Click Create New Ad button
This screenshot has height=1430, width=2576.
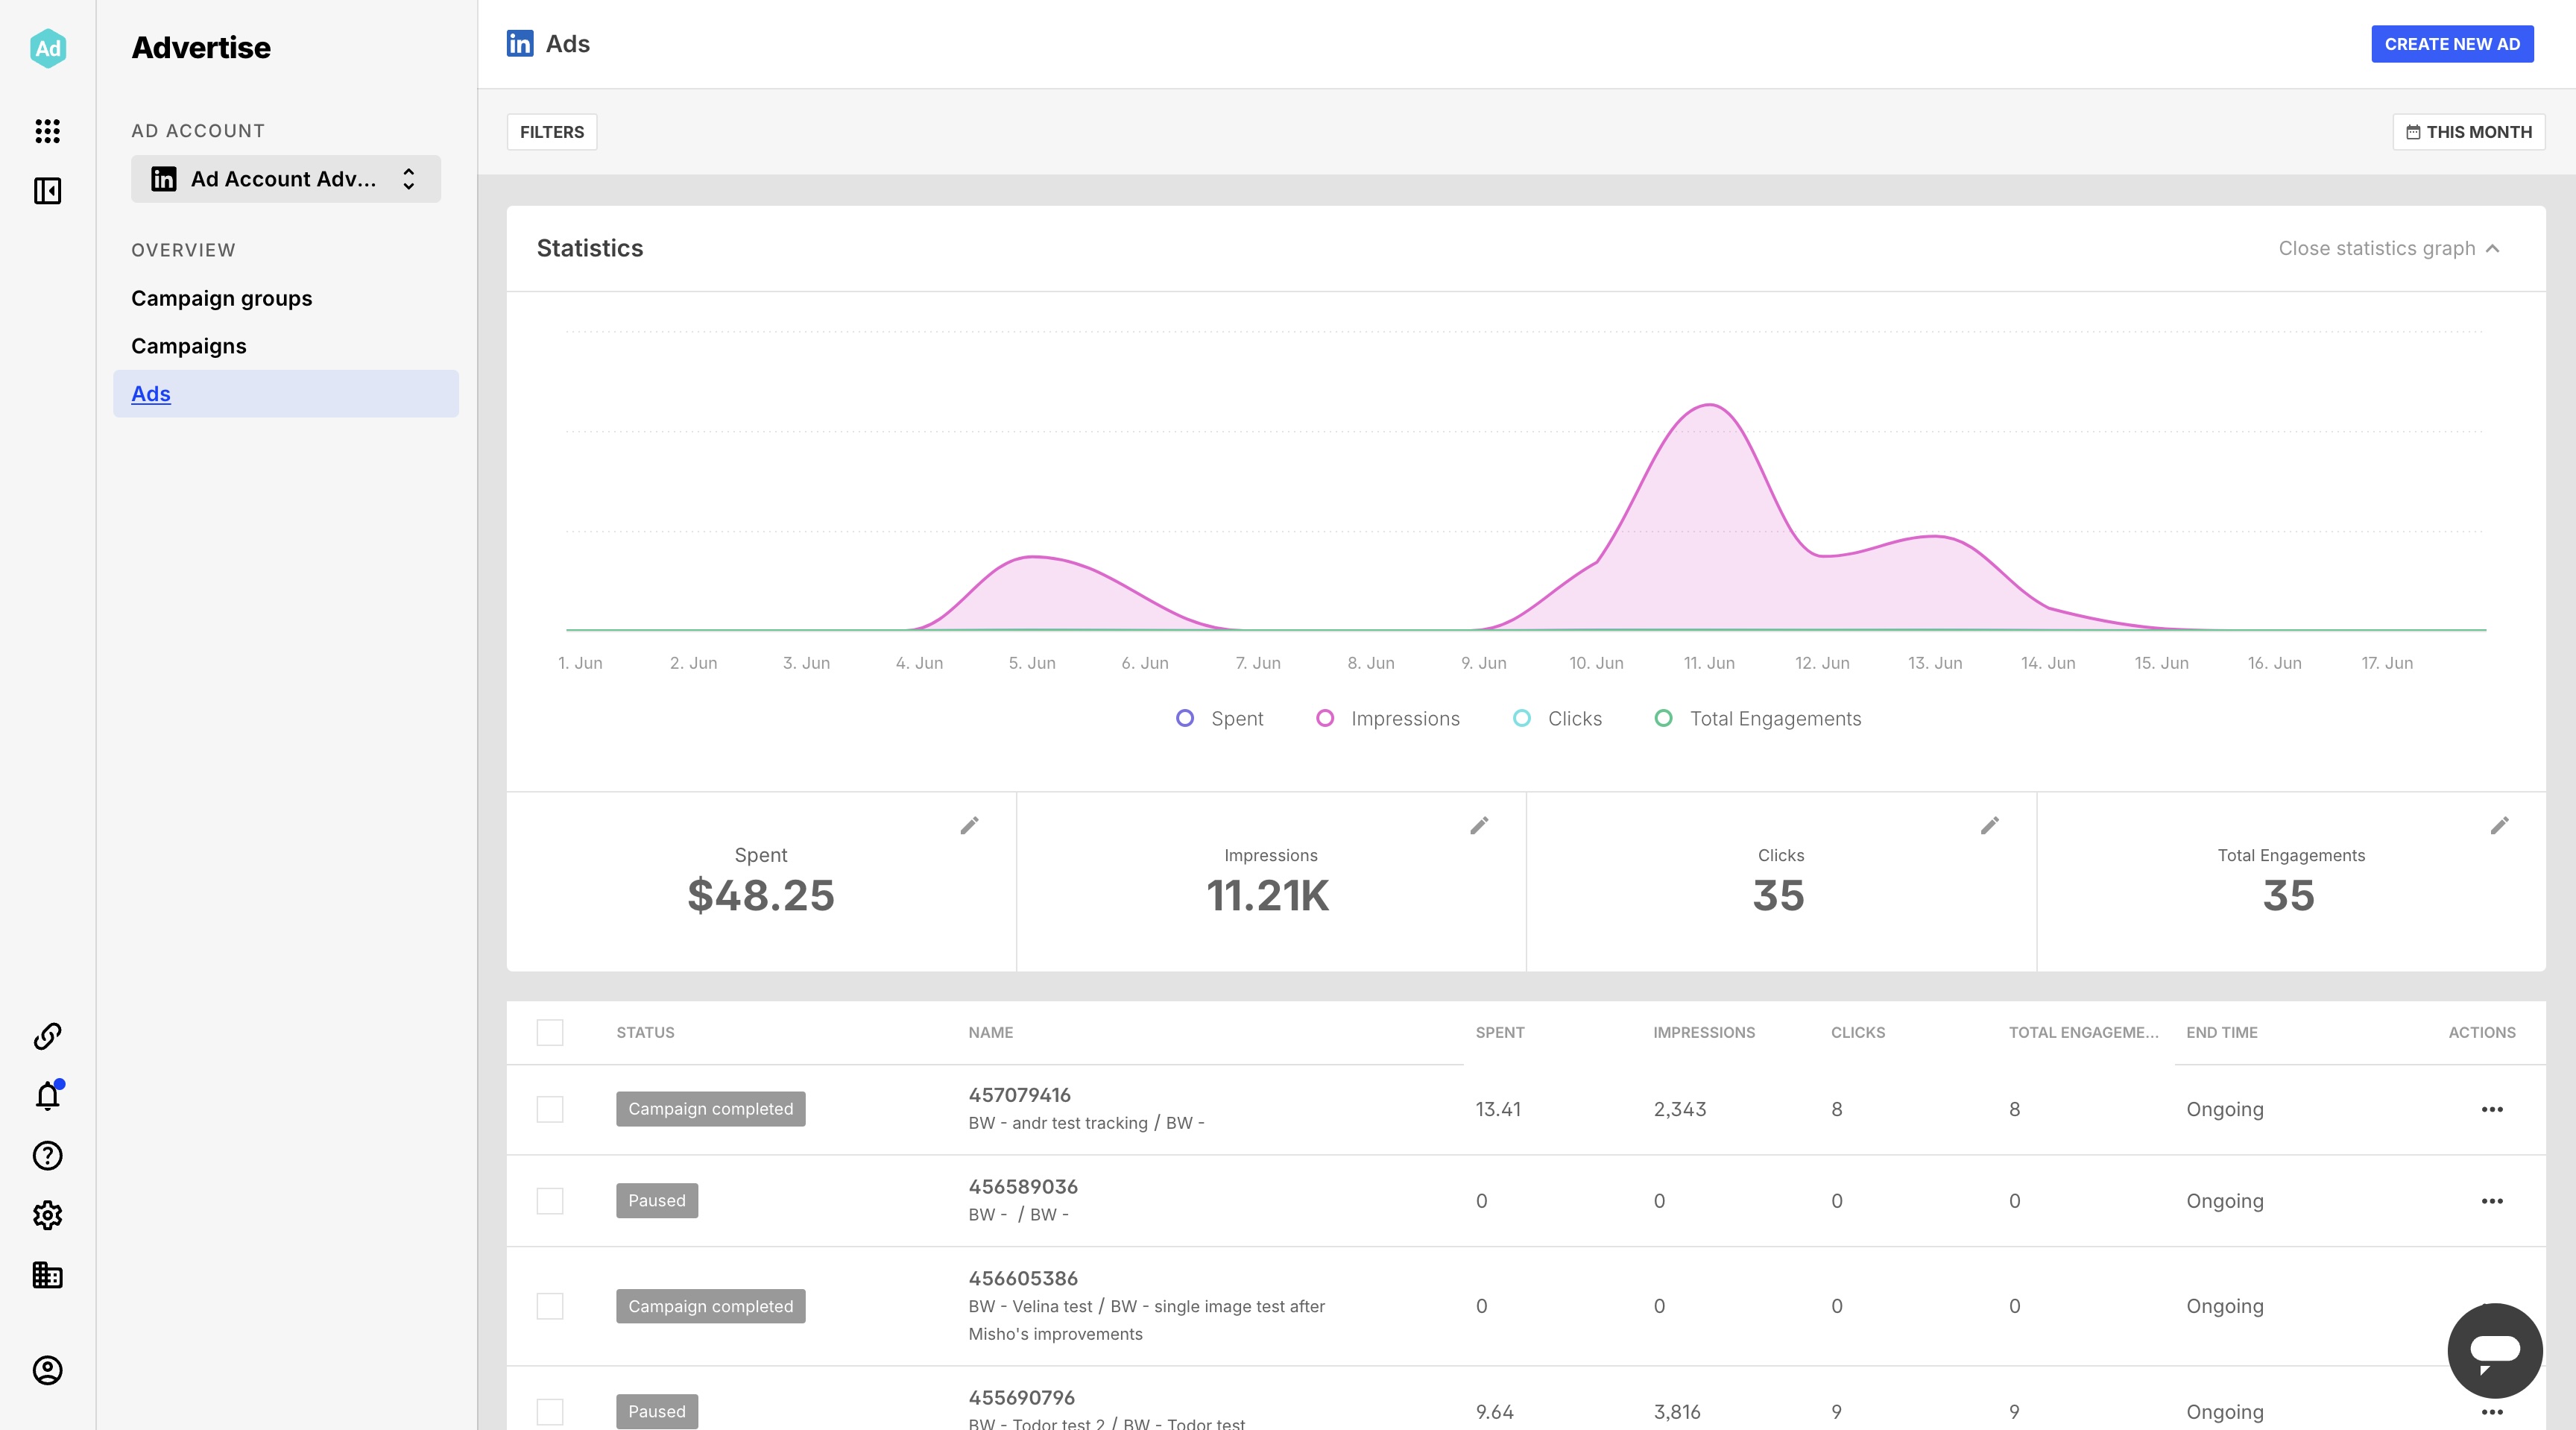[x=2452, y=44]
